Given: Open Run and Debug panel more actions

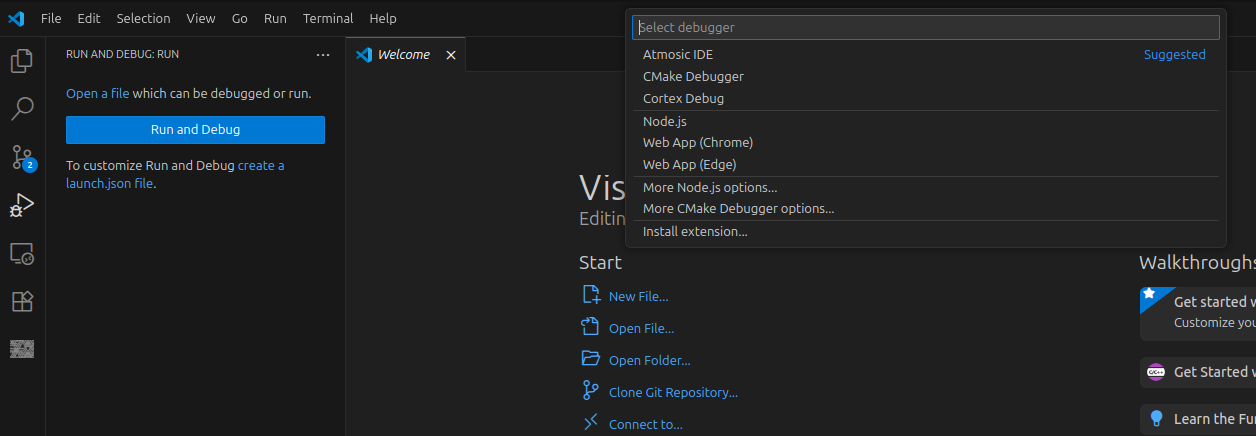Looking at the screenshot, I should click(322, 55).
